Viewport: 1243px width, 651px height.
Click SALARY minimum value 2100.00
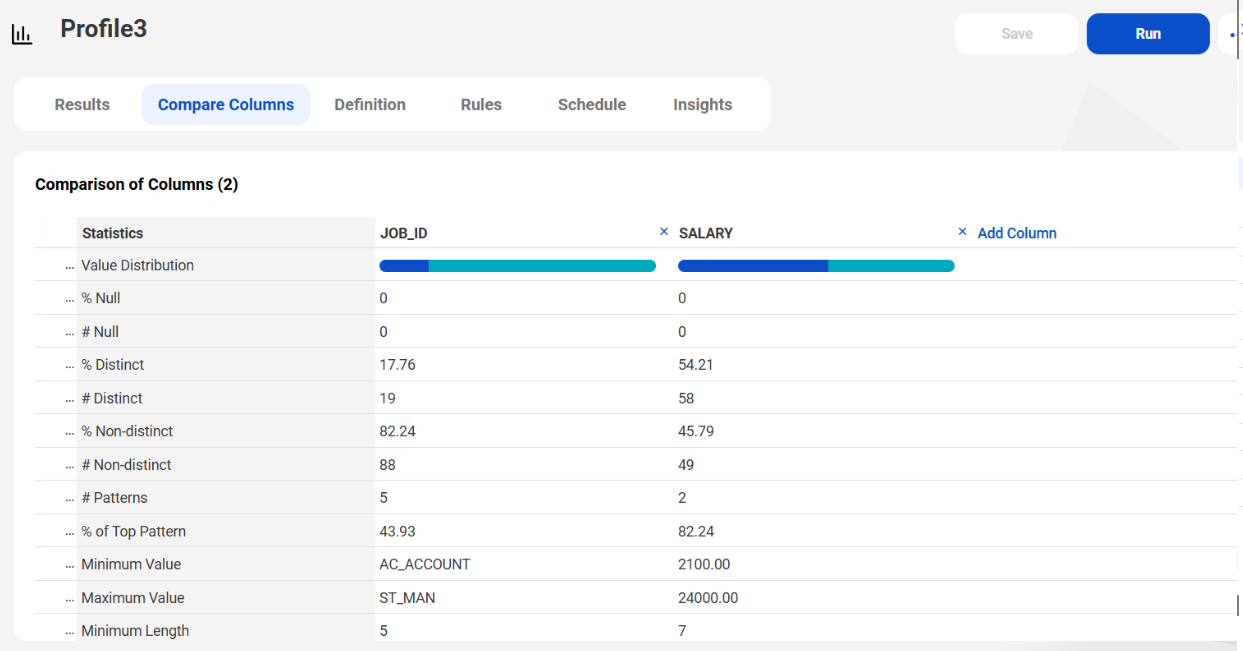(x=704, y=564)
